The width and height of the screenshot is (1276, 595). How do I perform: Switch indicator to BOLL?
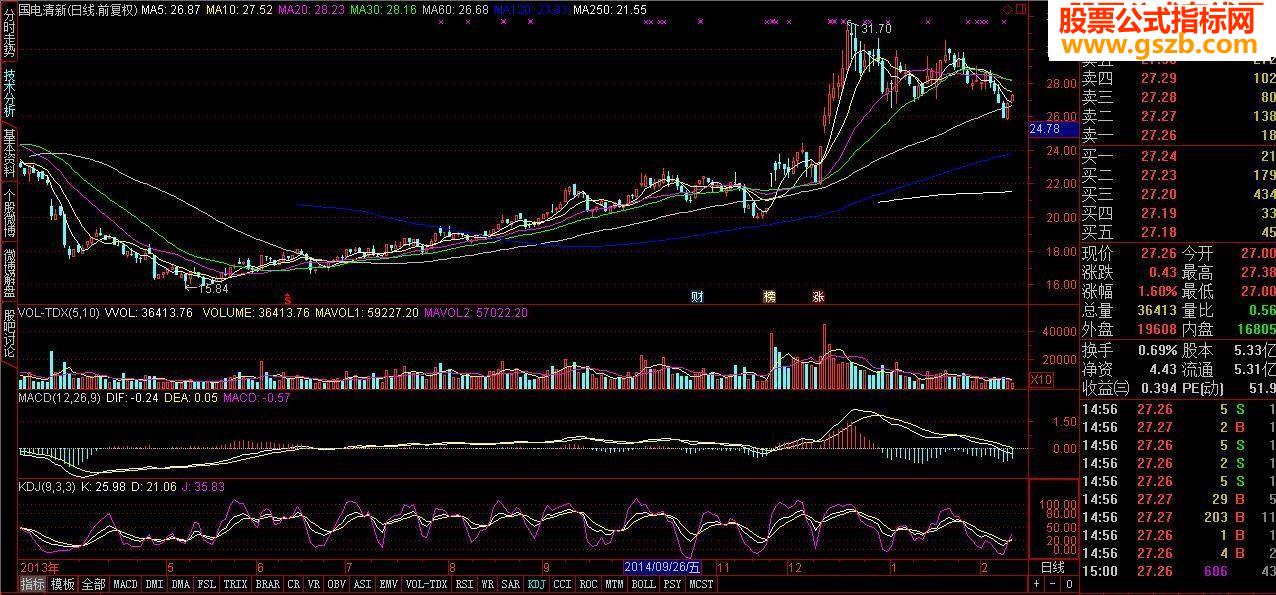click(x=644, y=584)
